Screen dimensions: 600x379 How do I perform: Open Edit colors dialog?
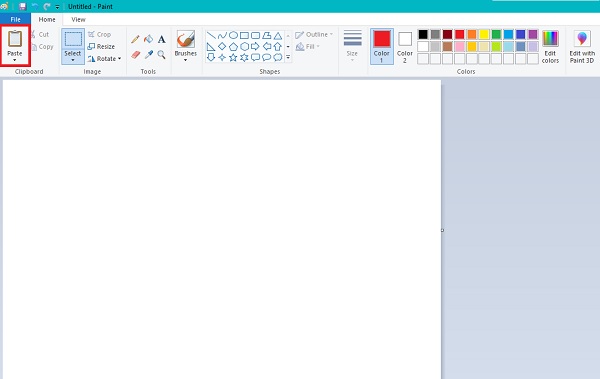(x=550, y=46)
